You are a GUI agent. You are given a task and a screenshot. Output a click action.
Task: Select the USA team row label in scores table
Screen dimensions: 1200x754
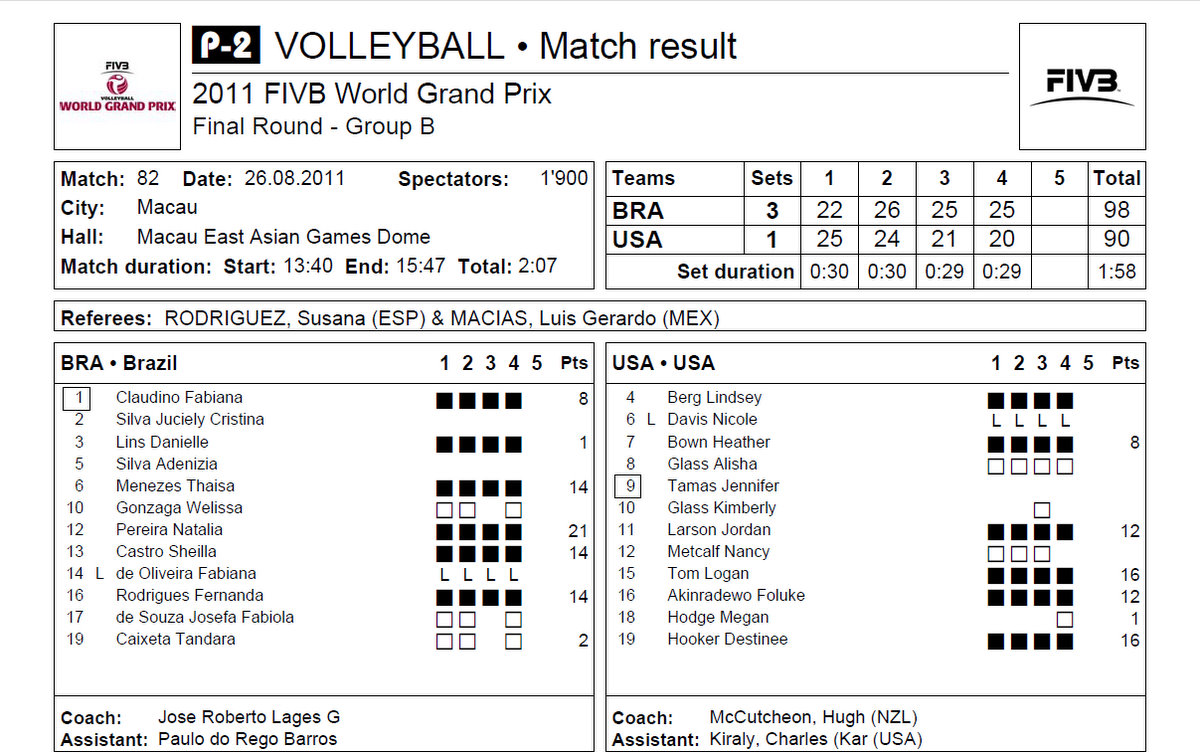(638, 240)
